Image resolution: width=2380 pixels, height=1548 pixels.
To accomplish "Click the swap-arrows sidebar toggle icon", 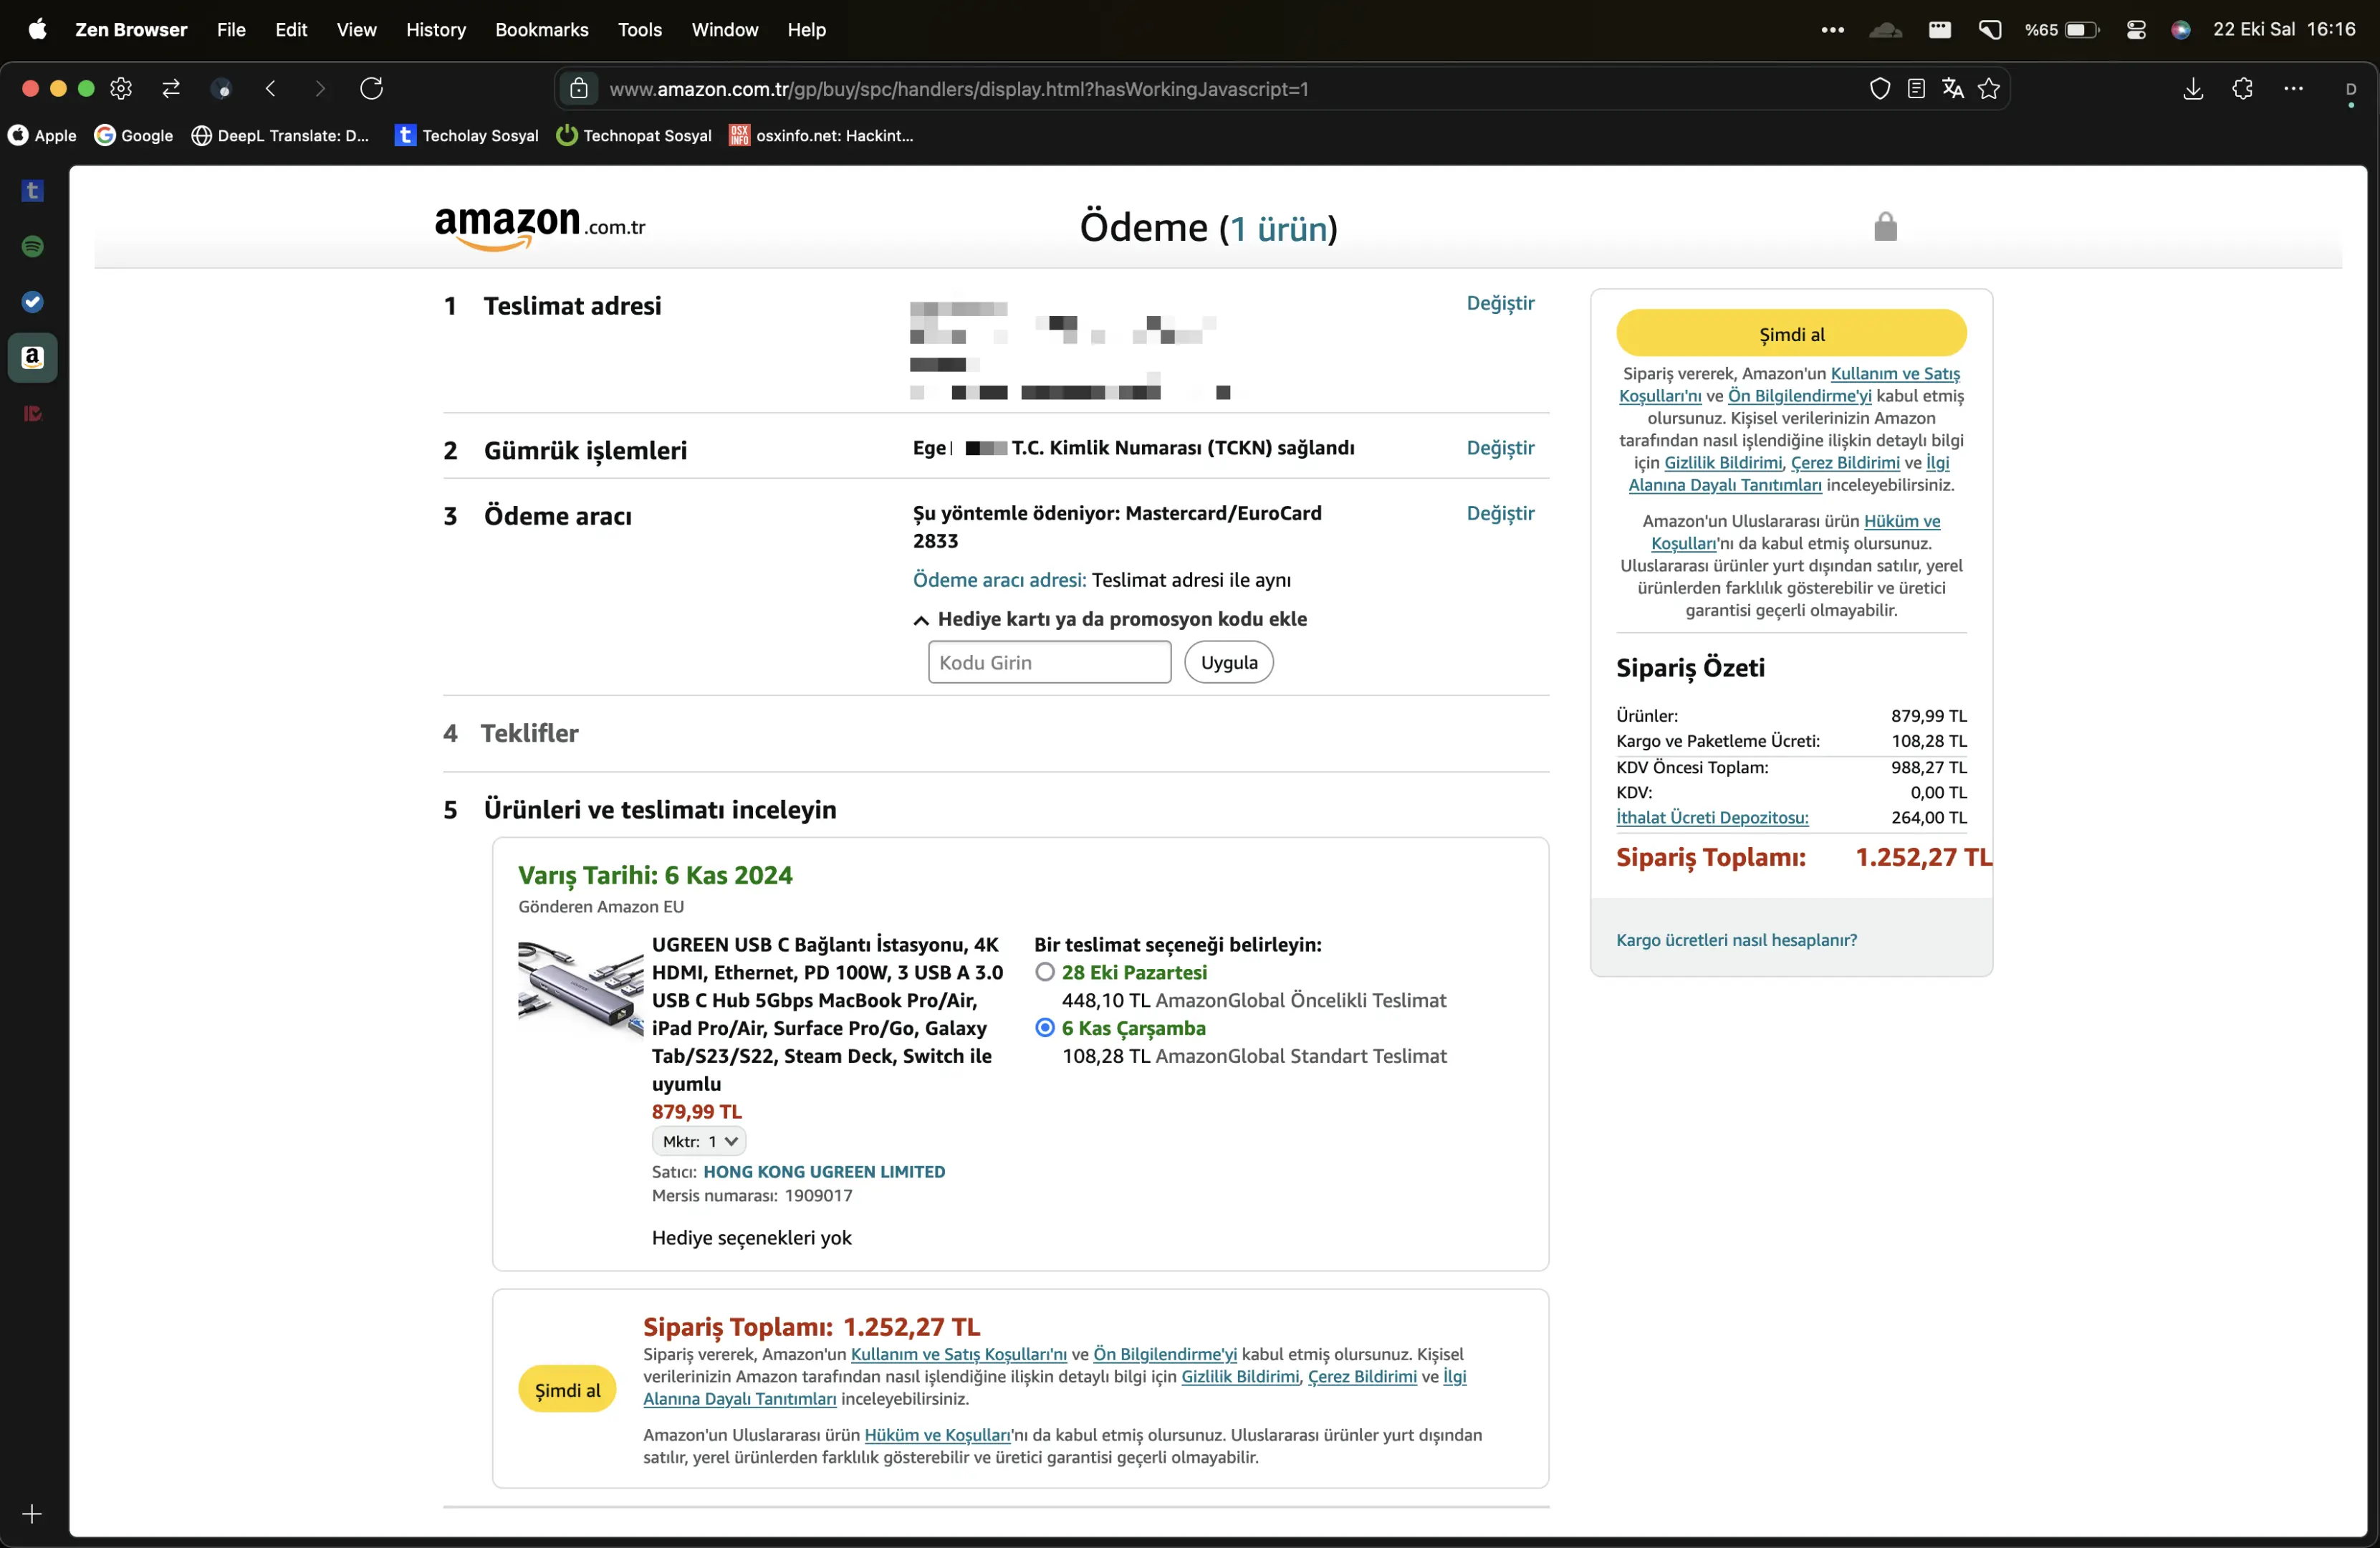I will click(x=171, y=89).
